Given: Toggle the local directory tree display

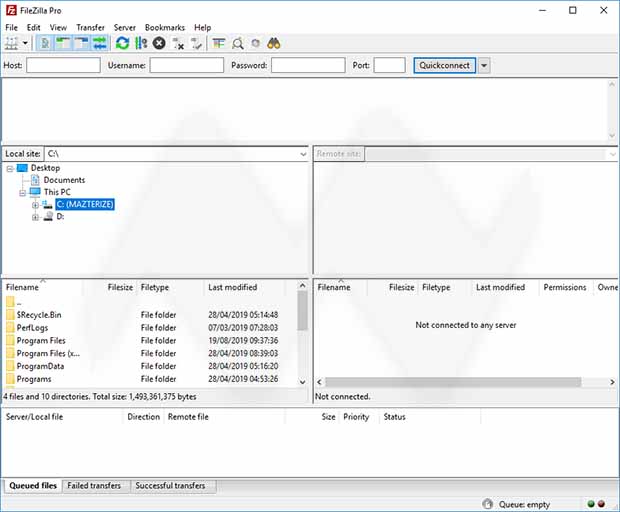Looking at the screenshot, I should pos(63,43).
